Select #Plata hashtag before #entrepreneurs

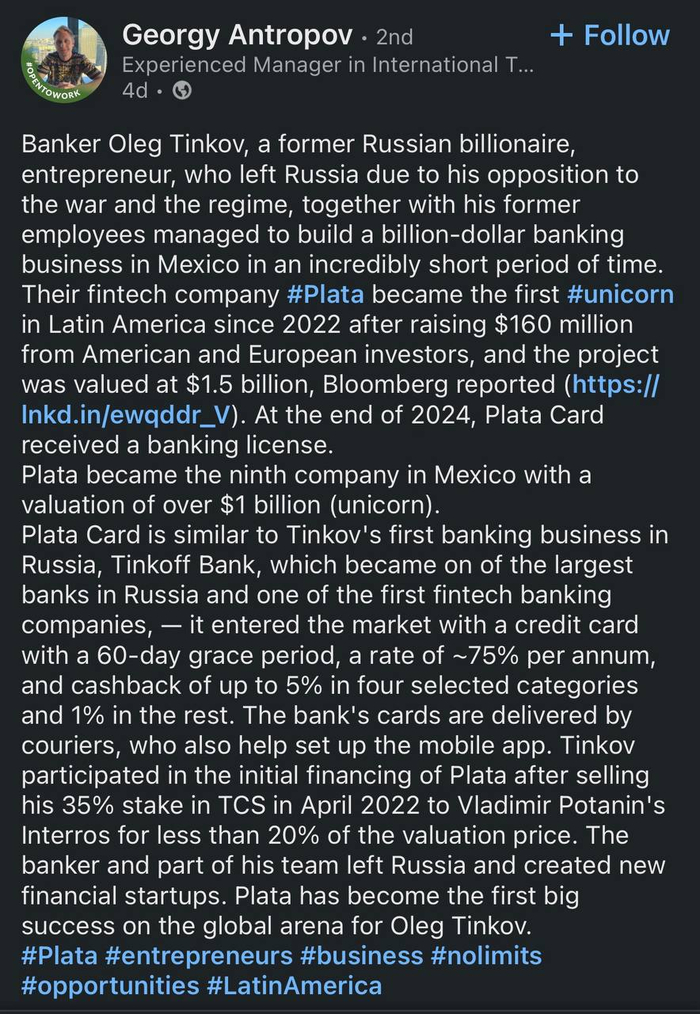tap(60, 956)
